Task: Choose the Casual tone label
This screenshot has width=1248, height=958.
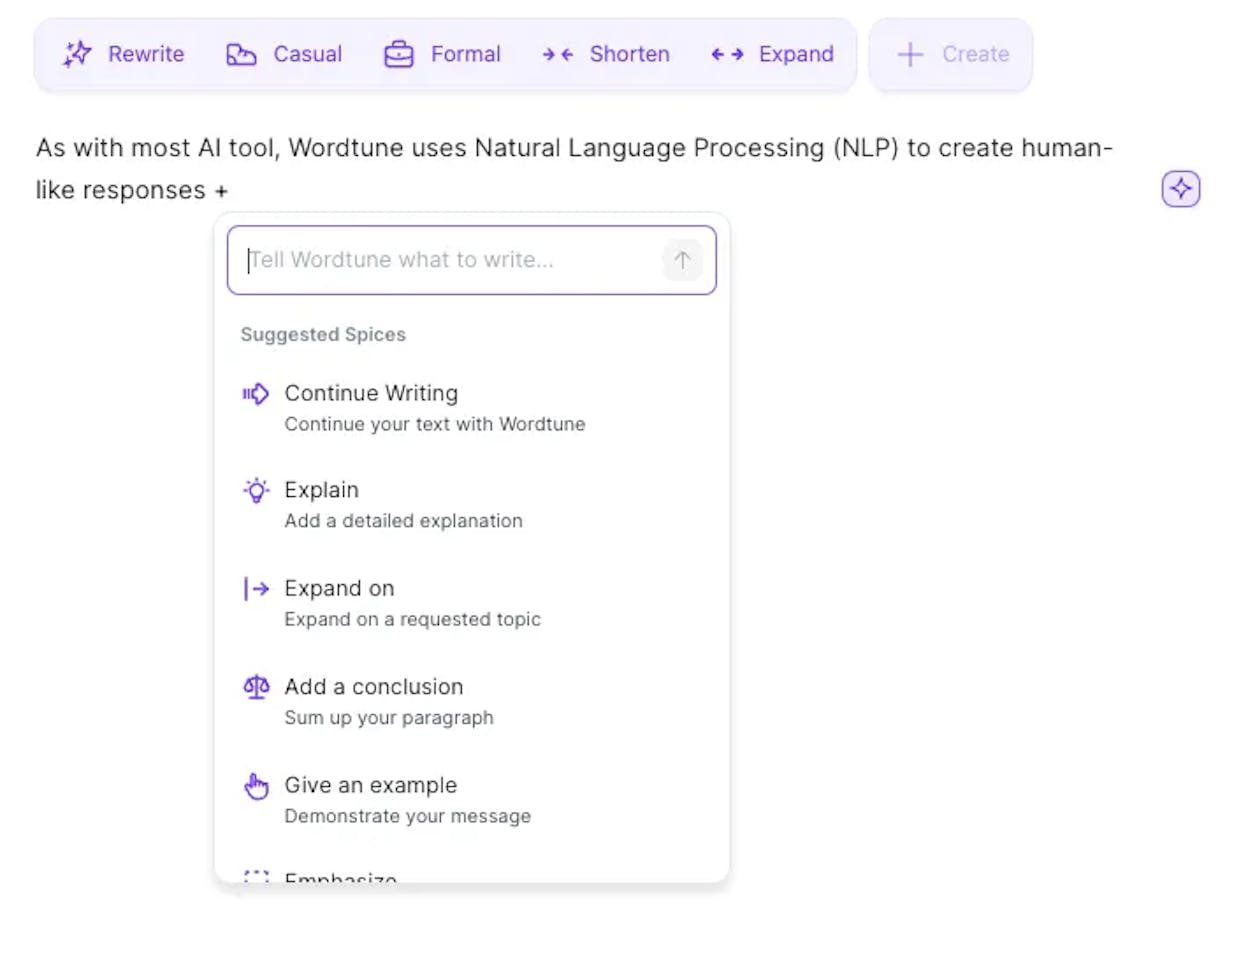Action: [x=308, y=54]
